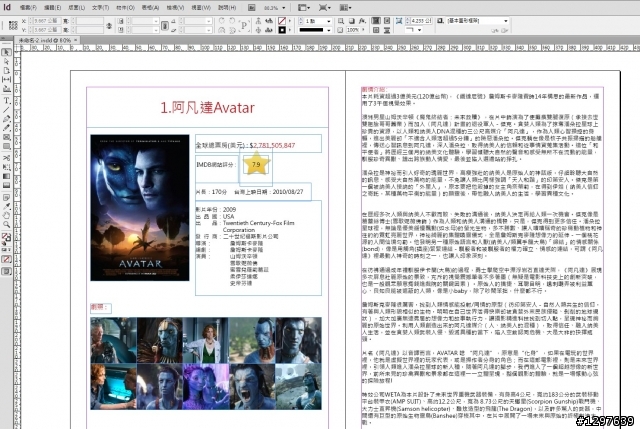Image resolution: width=640 pixels, height=429 pixels.
Task: Click the 7.9 star rating graphic
Action: pyautogui.click(x=256, y=164)
